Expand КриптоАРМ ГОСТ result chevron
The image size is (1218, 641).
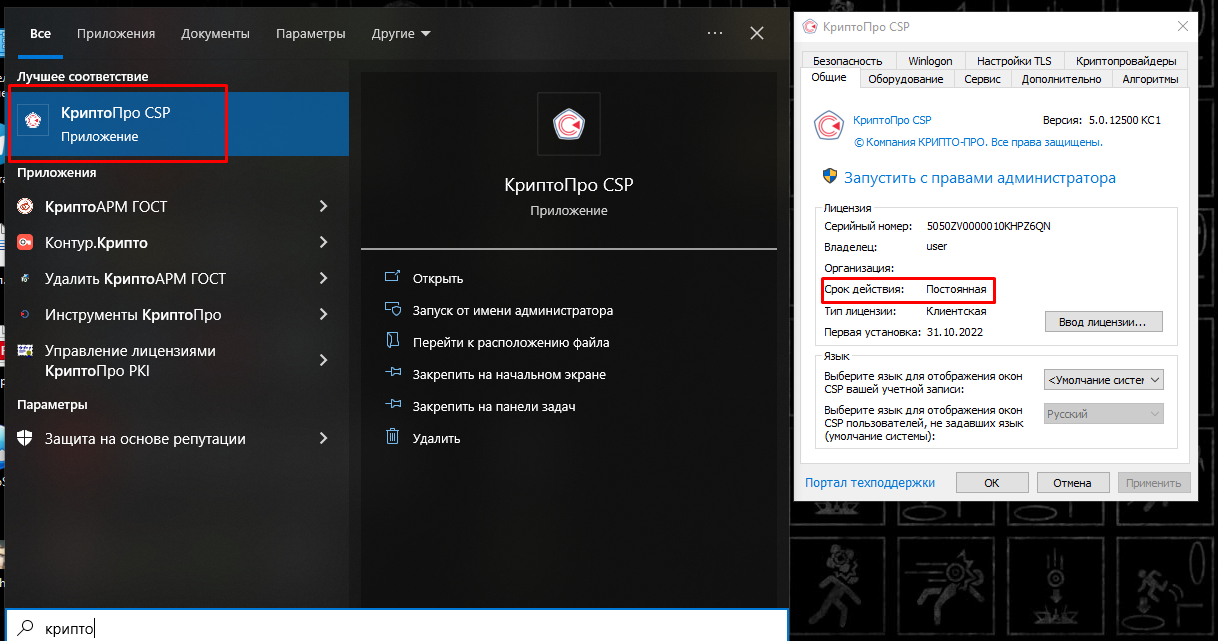click(323, 207)
